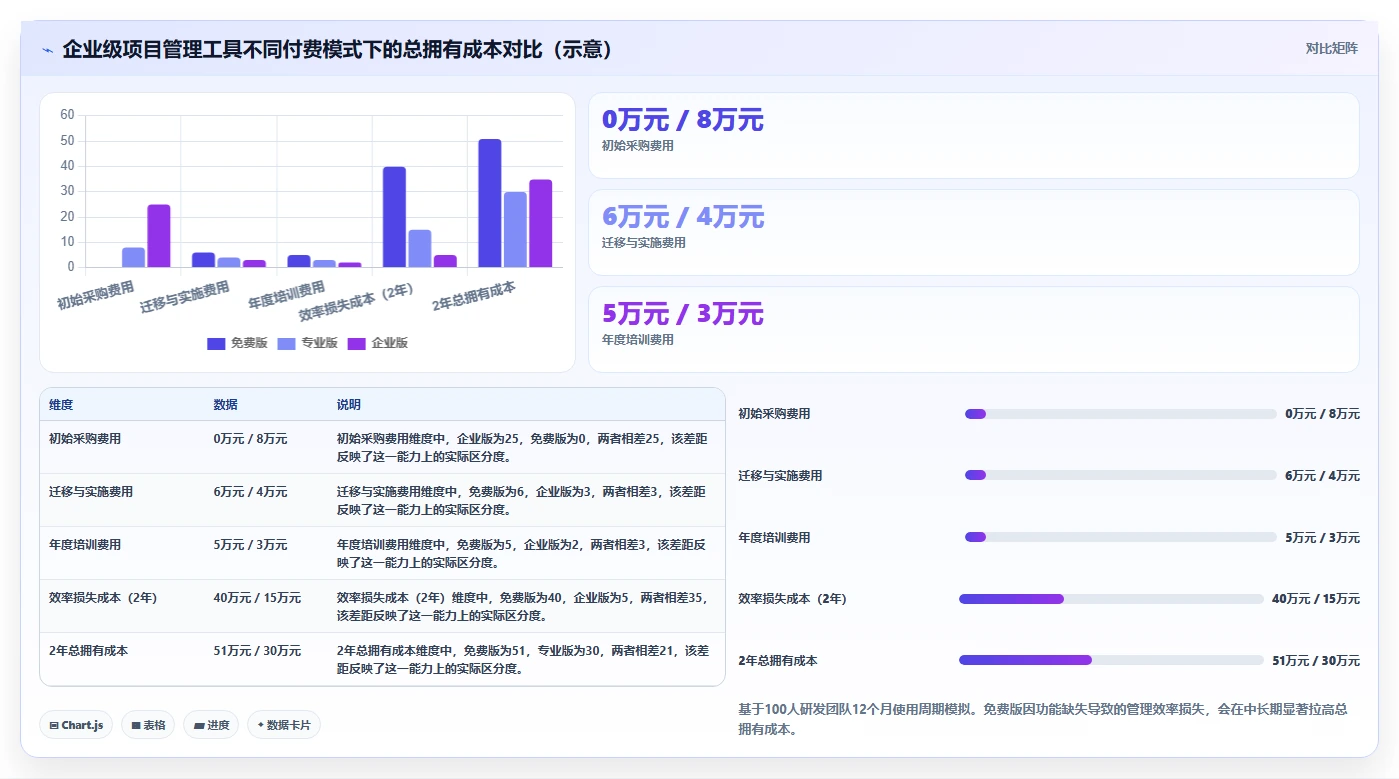Click the table cell 40万元 / 15万元
Screen dimensions: 1399x779
[x=257, y=598]
